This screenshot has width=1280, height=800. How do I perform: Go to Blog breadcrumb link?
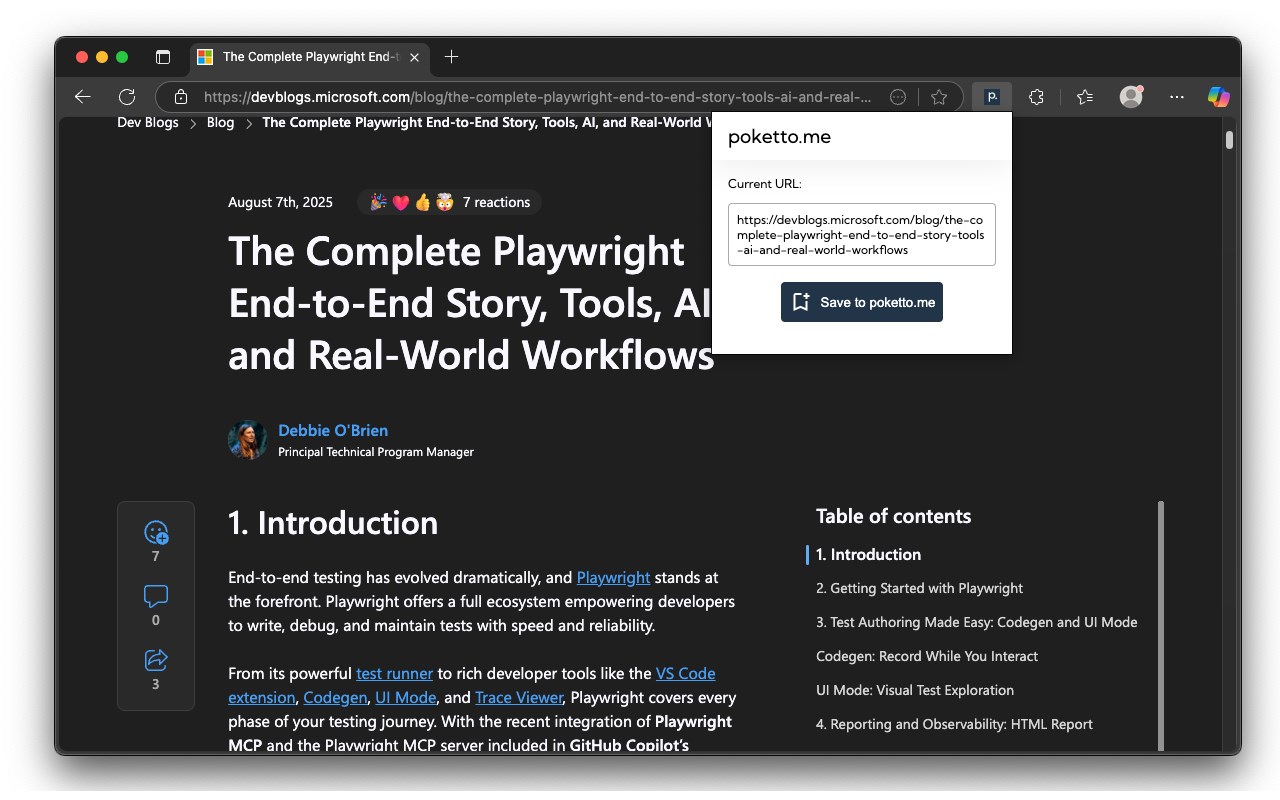220,123
